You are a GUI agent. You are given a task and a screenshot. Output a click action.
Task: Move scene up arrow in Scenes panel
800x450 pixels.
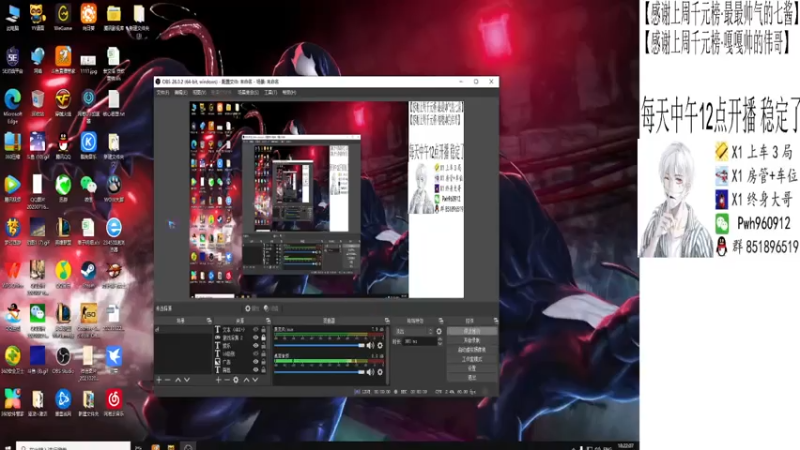178,380
